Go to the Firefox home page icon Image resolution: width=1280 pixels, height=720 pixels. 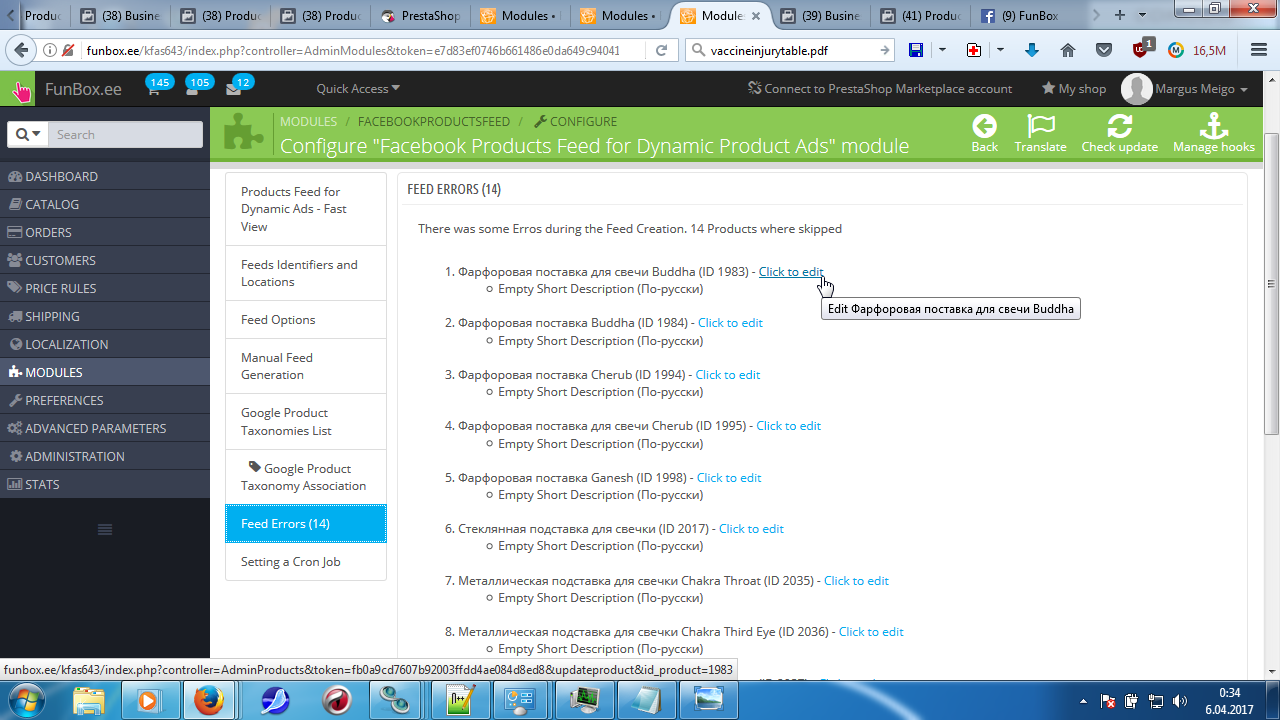tap(1068, 50)
